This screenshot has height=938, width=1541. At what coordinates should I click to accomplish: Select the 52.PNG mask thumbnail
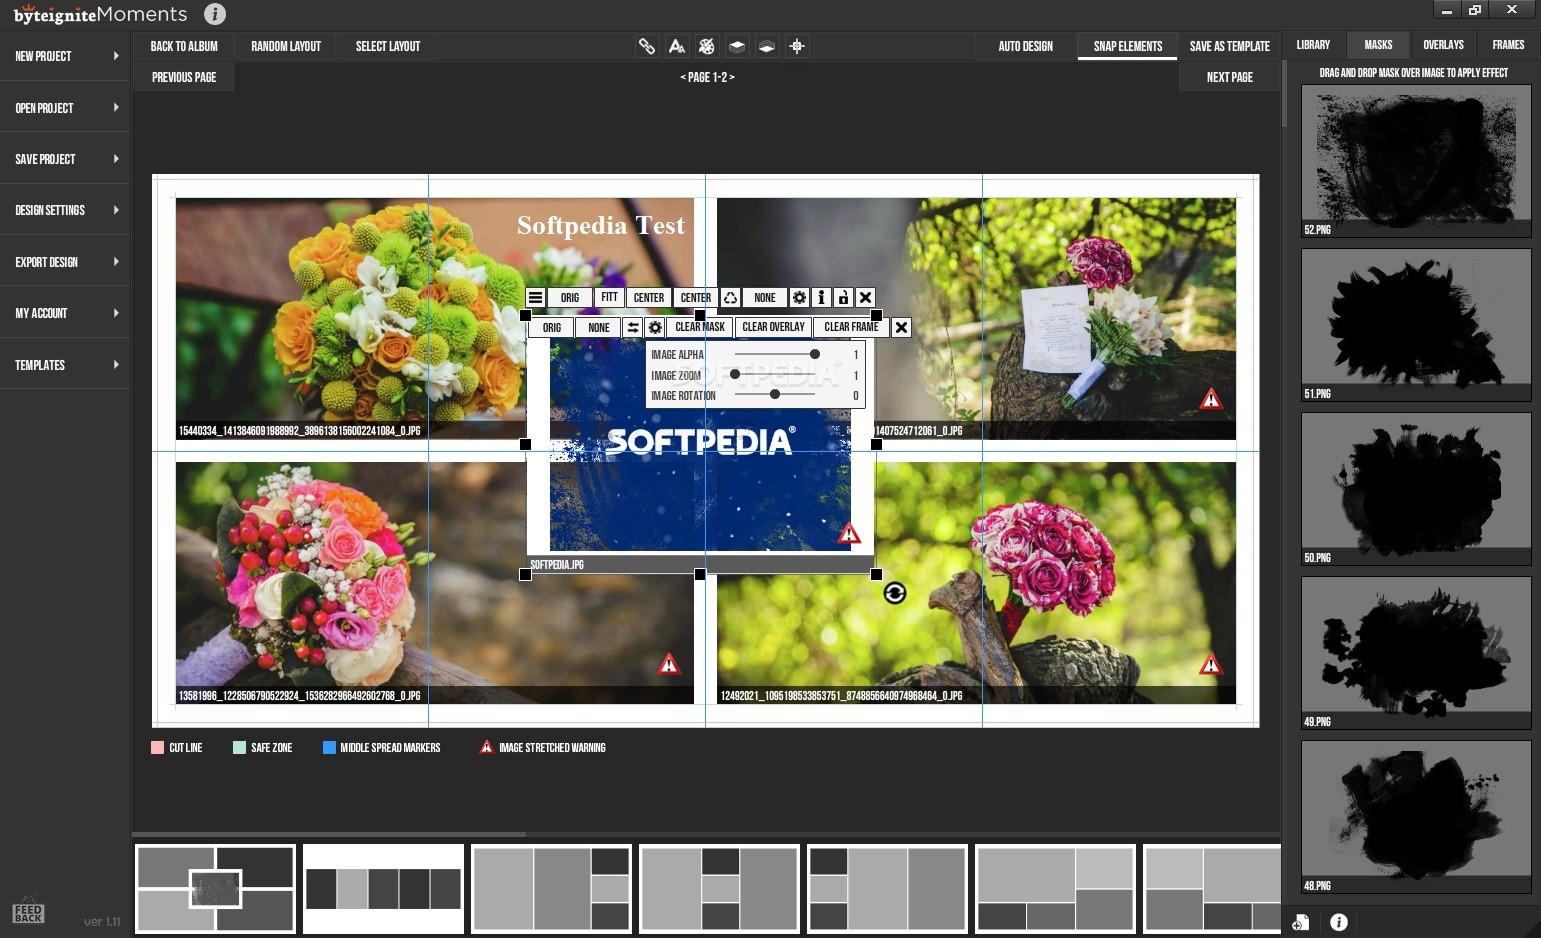click(1415, 160)
